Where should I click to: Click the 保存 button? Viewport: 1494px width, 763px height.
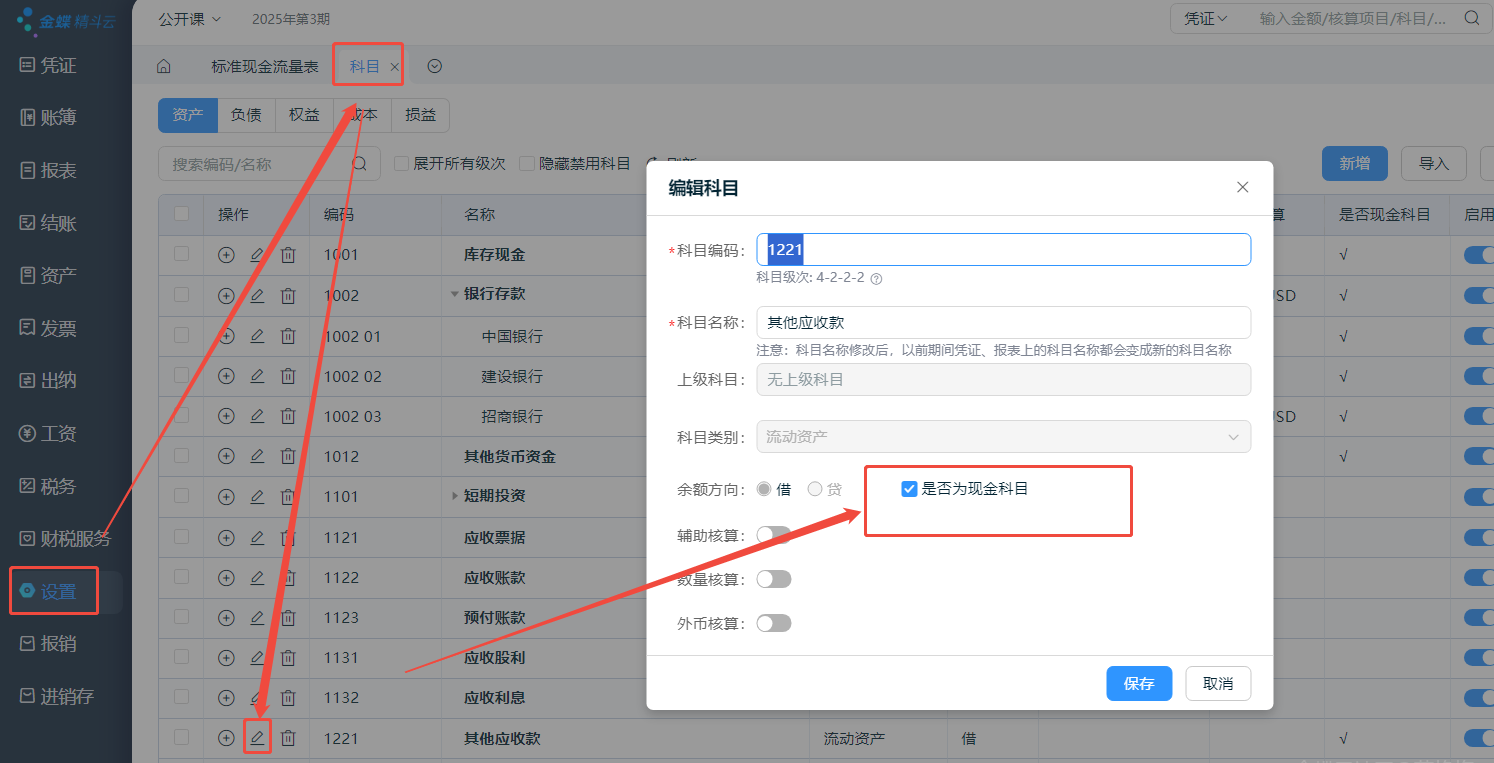1138,684
